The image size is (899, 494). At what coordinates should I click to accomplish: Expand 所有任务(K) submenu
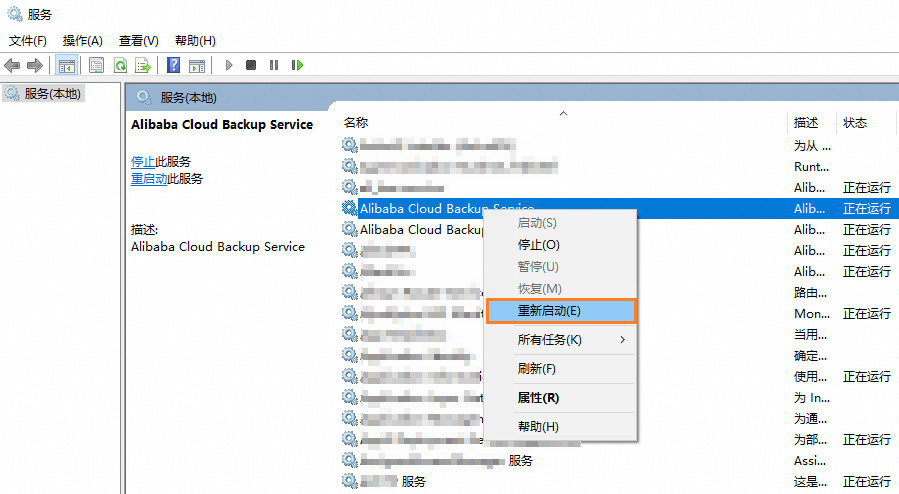[x=561, y=340]
